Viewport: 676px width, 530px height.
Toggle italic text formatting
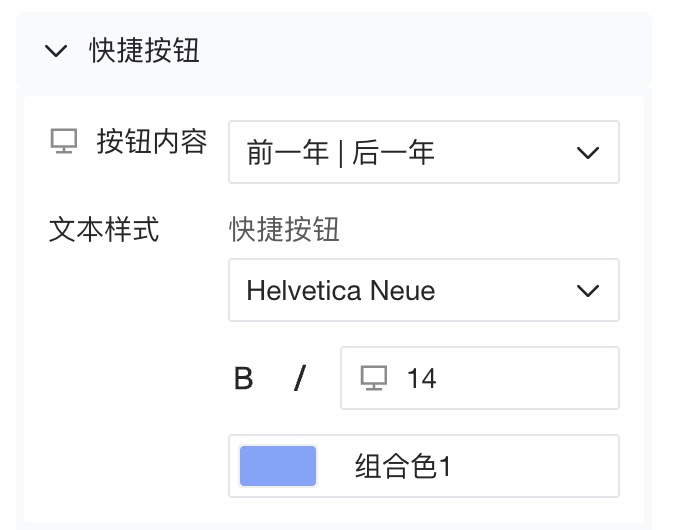[x=299, y=379]
